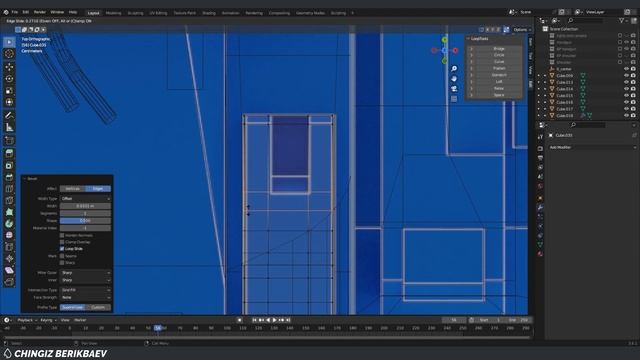Viewport: 640px width, 360px height.
Task: Open the File menu
Action: tap(15, 12)
